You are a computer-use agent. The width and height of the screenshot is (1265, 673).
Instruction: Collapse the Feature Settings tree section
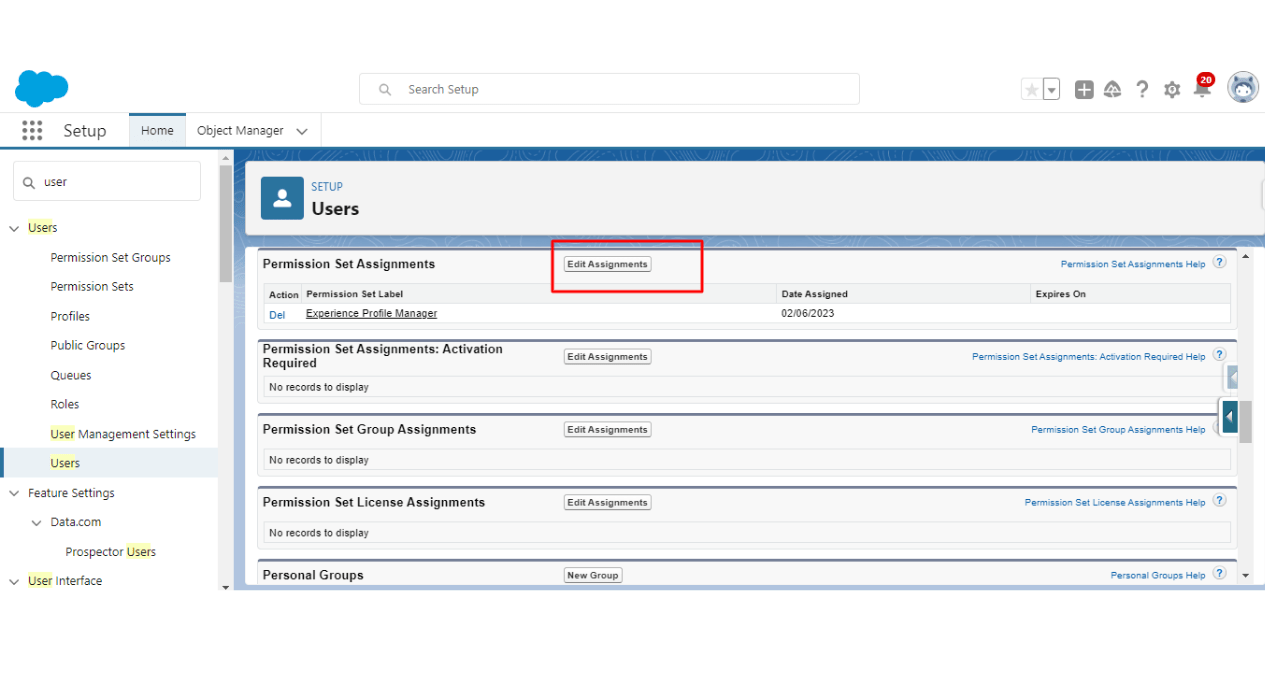coord(14,493)
